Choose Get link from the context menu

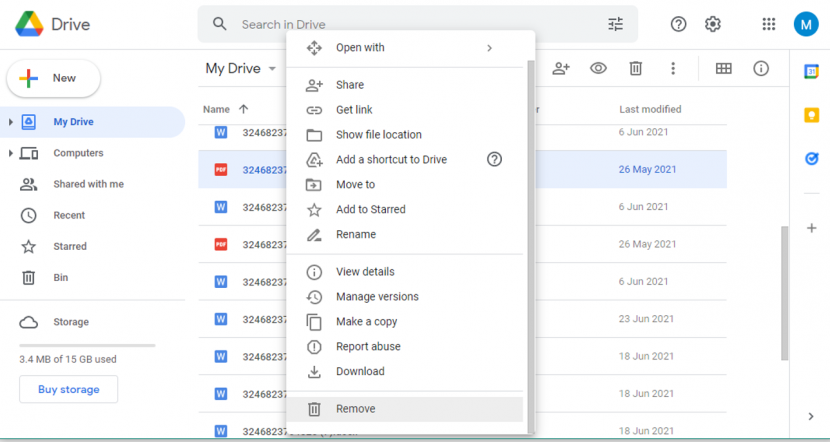[x=405, y=110]
